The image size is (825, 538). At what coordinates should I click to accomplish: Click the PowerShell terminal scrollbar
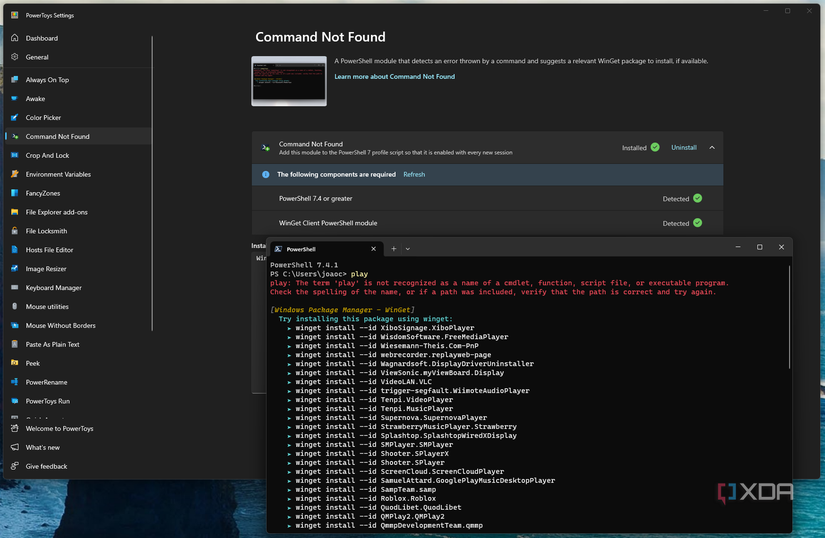(789, 317)
